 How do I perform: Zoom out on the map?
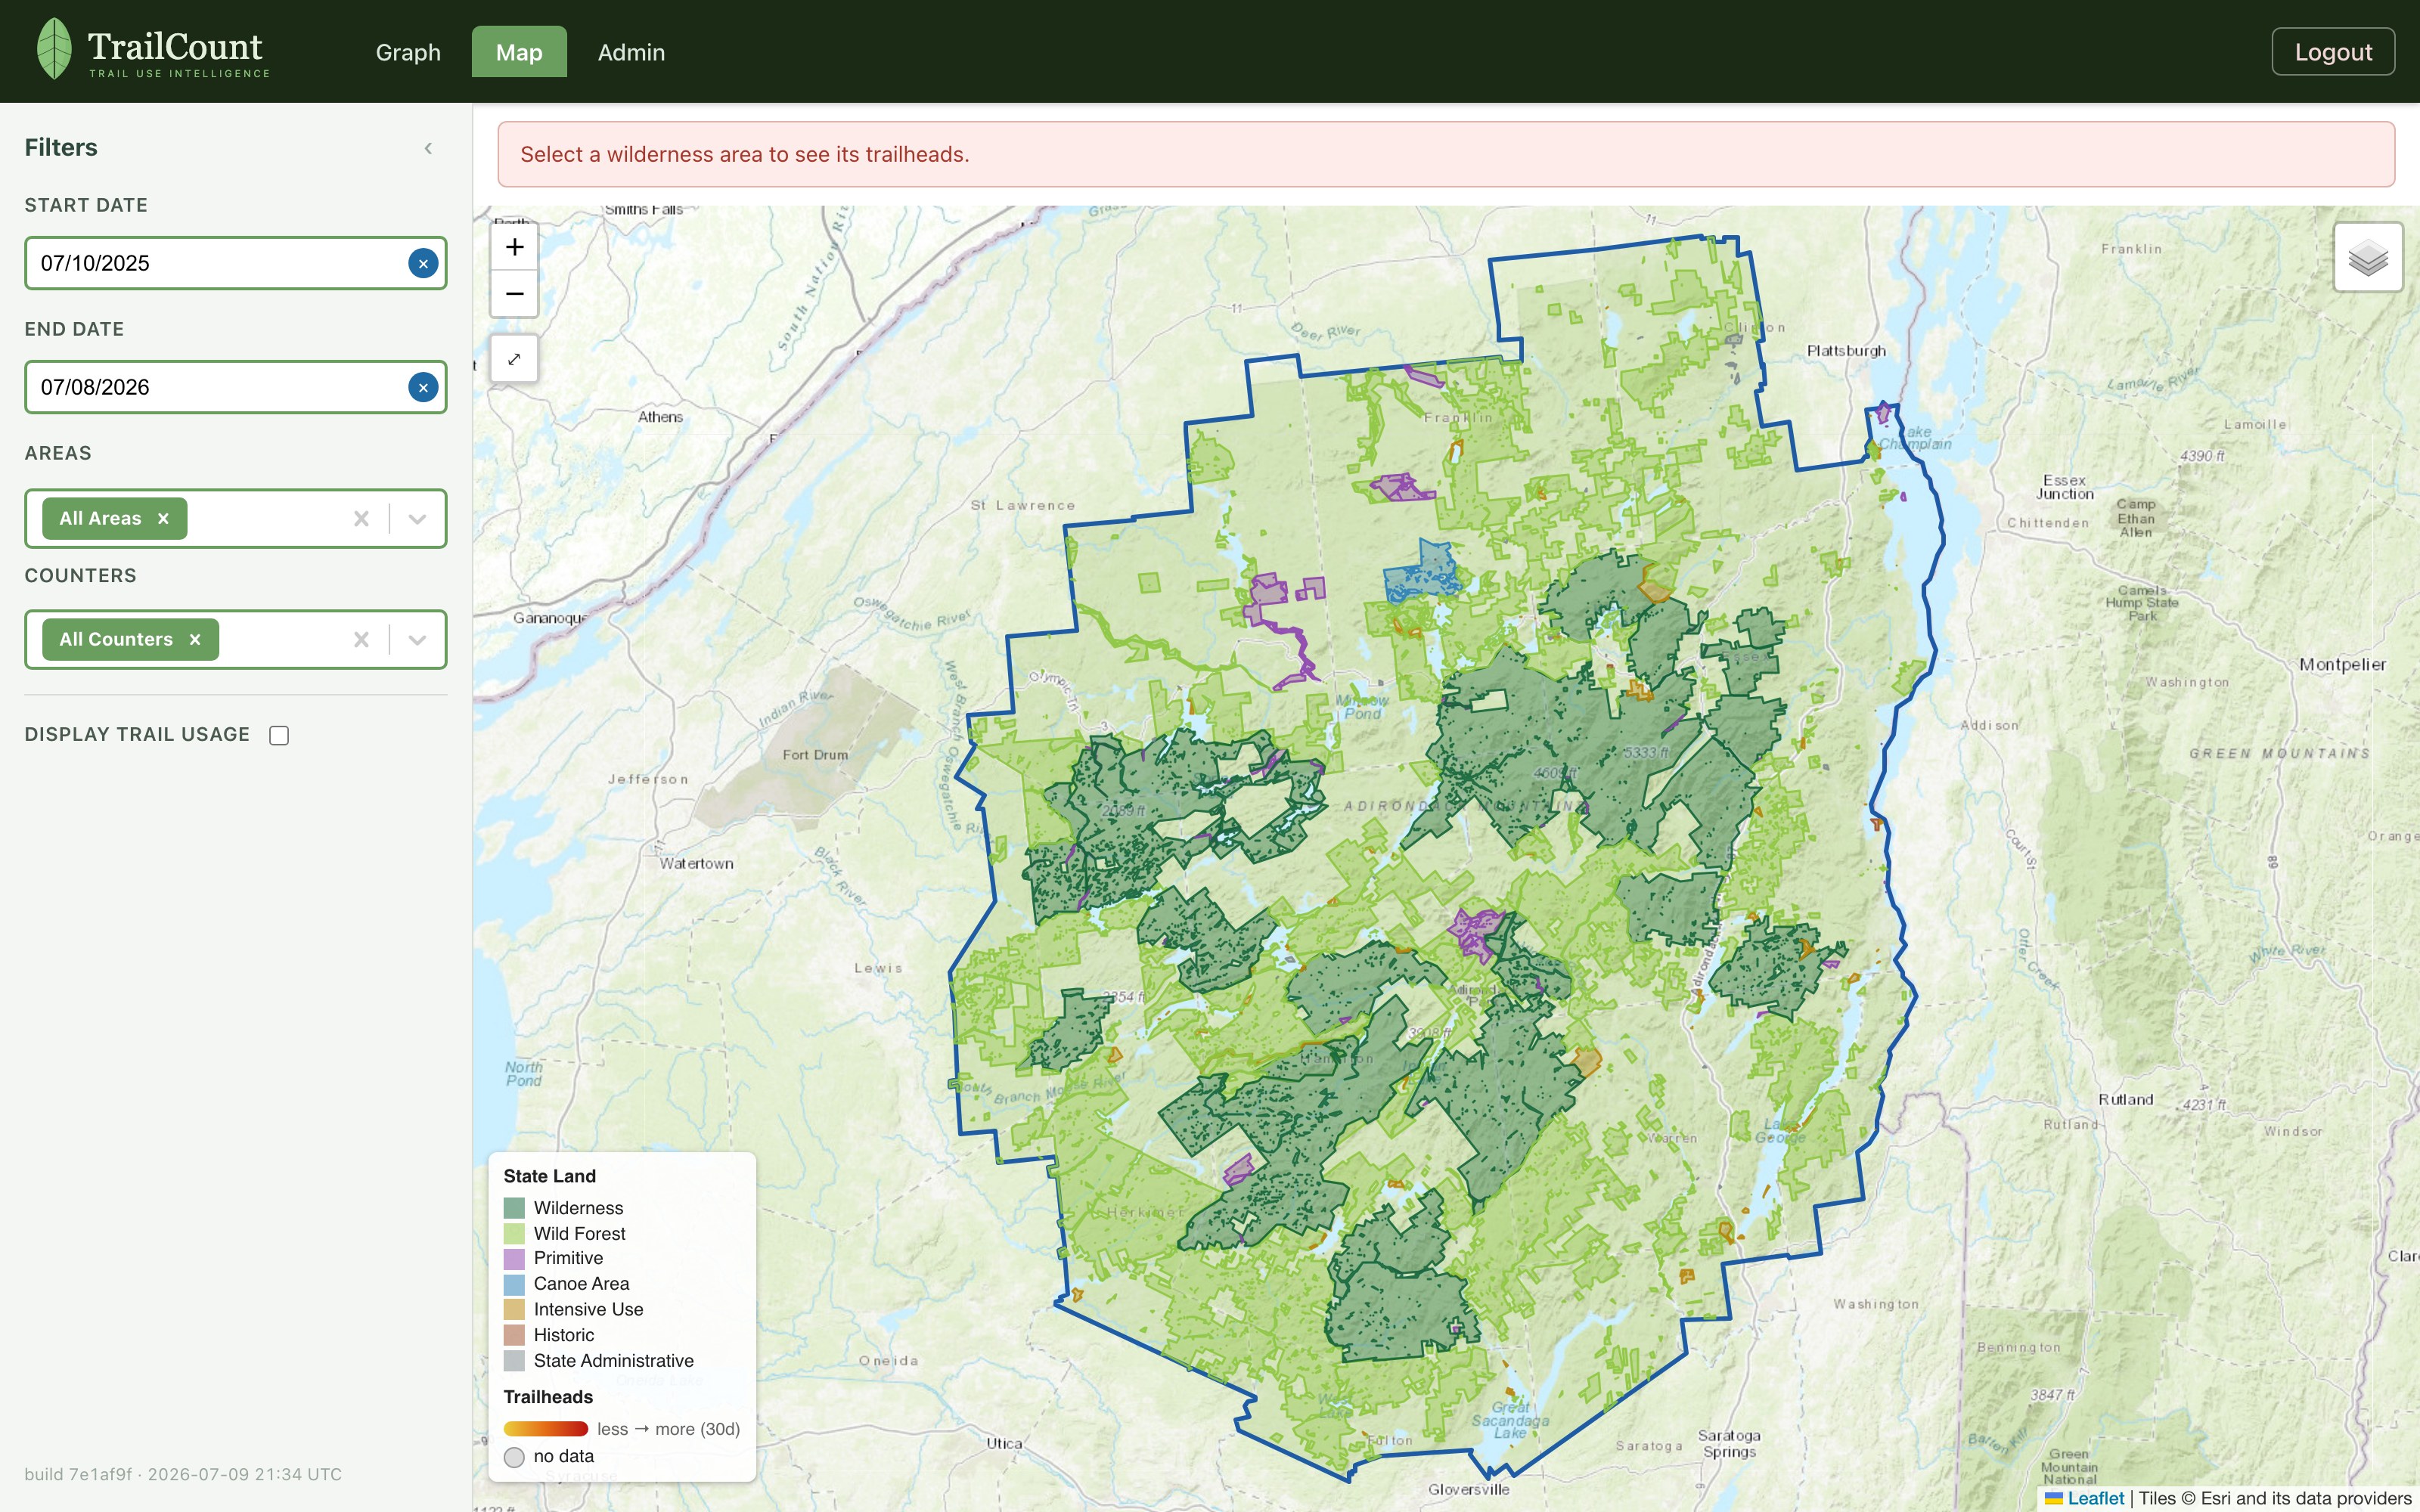point(514,293)
